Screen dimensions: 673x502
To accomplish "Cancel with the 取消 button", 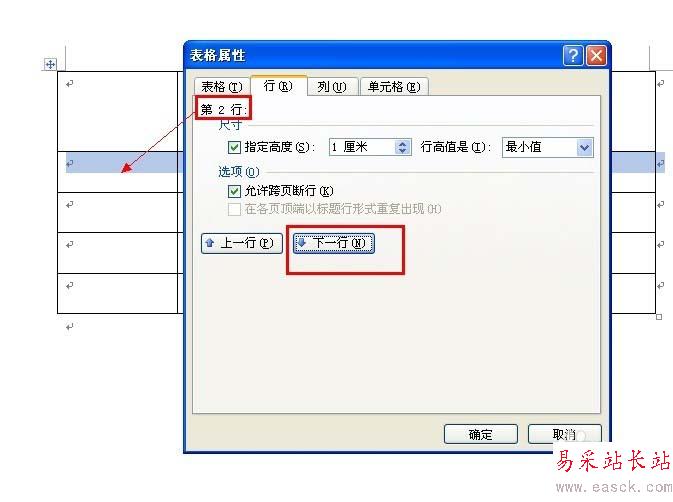I will pos(564,435).
